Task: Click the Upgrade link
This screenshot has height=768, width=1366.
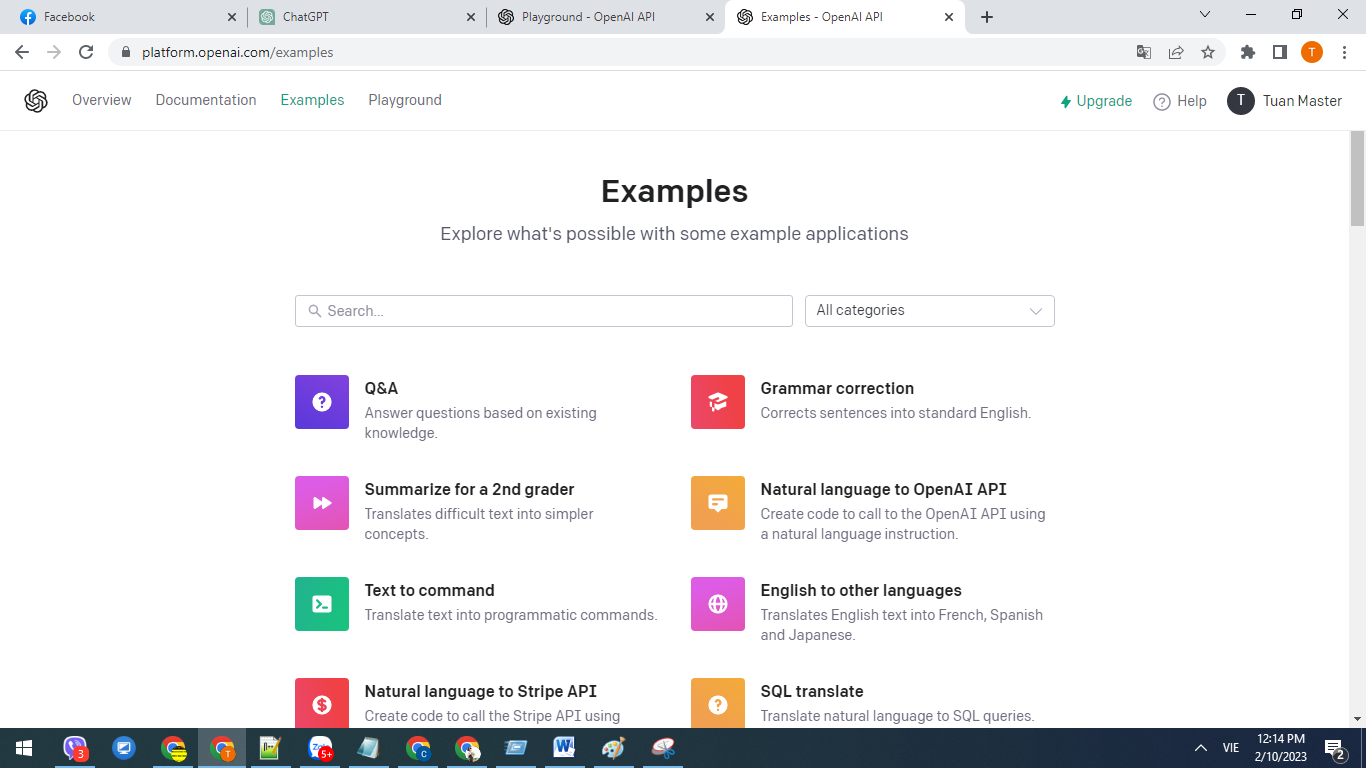Action: click(1096, 101)
